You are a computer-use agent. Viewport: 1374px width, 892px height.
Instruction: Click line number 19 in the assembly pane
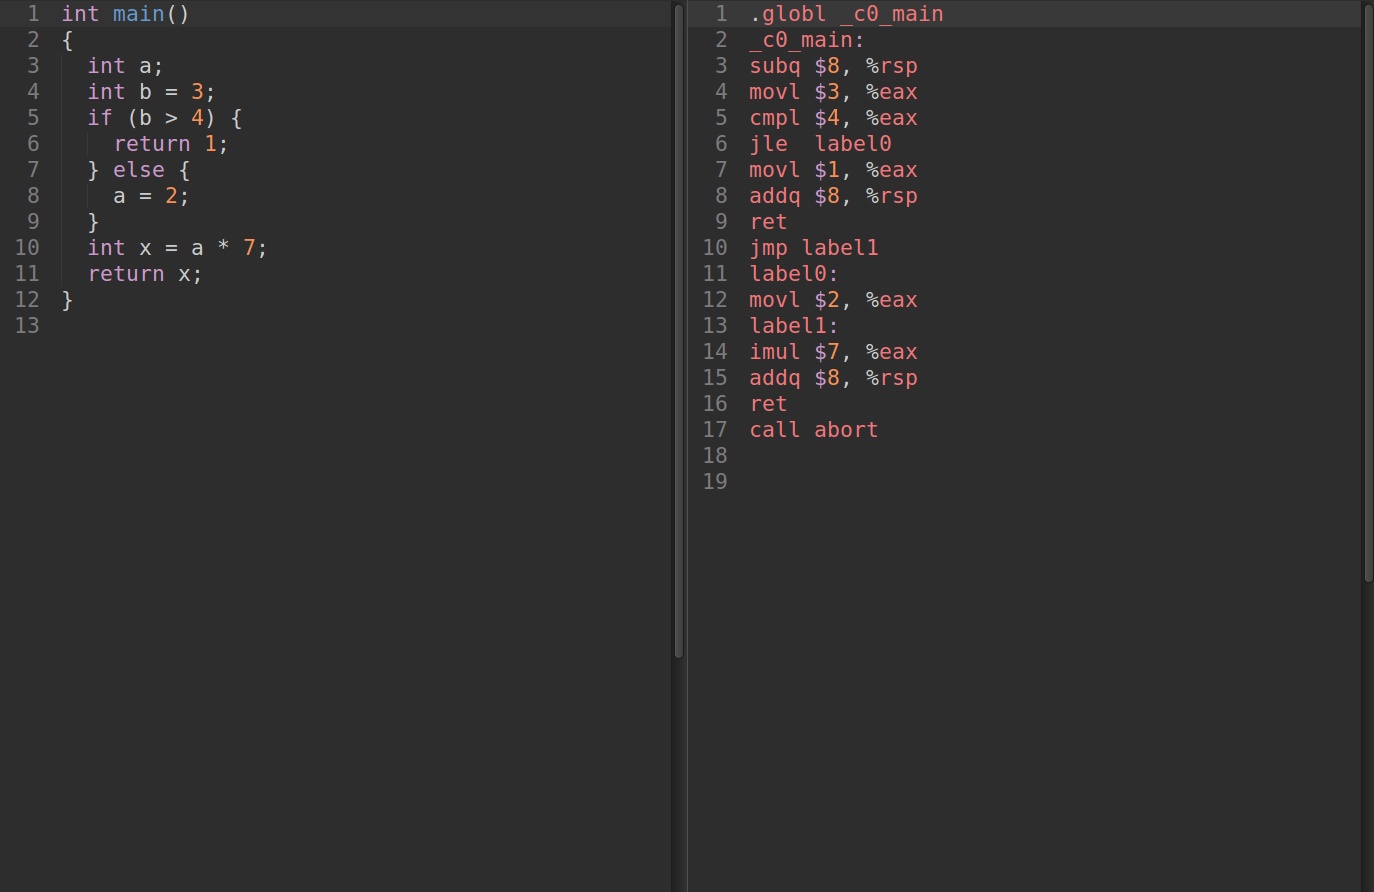click(715, 482)
